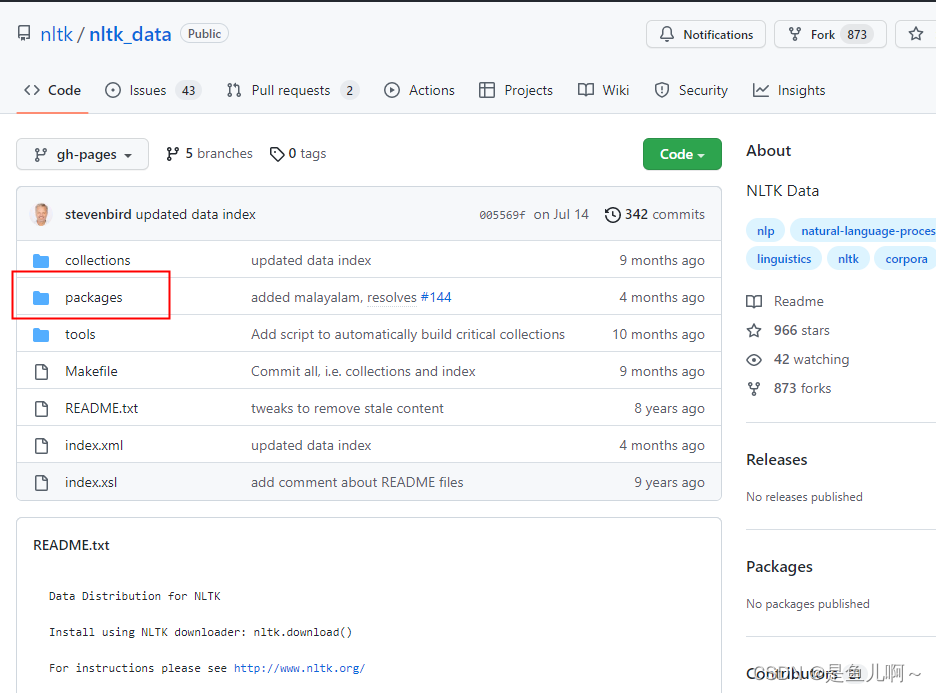
Task: Click the Pull requests count badge 2
Action: [350, 90]
